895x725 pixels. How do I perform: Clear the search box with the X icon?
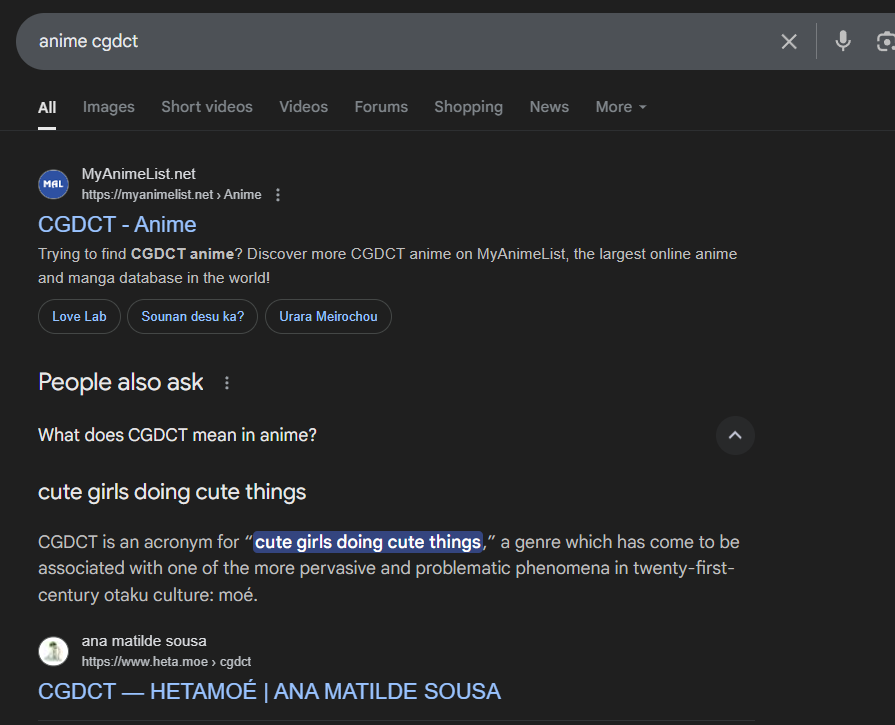point(789,41)
